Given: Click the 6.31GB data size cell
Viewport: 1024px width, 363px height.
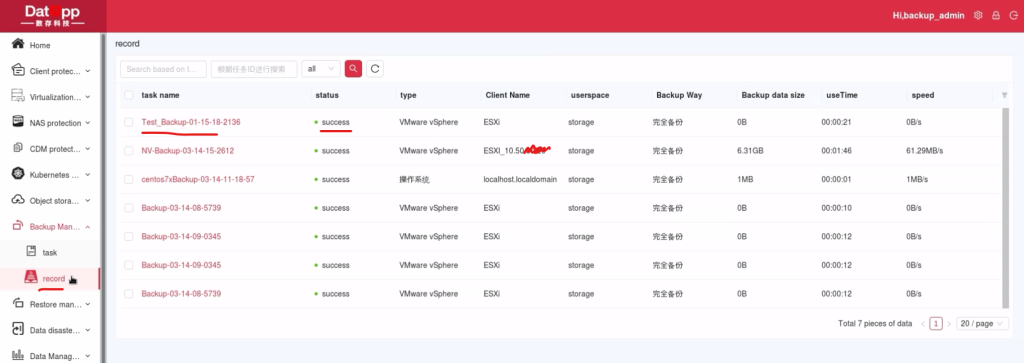Looking at the screenshot, I should point(750,151).
